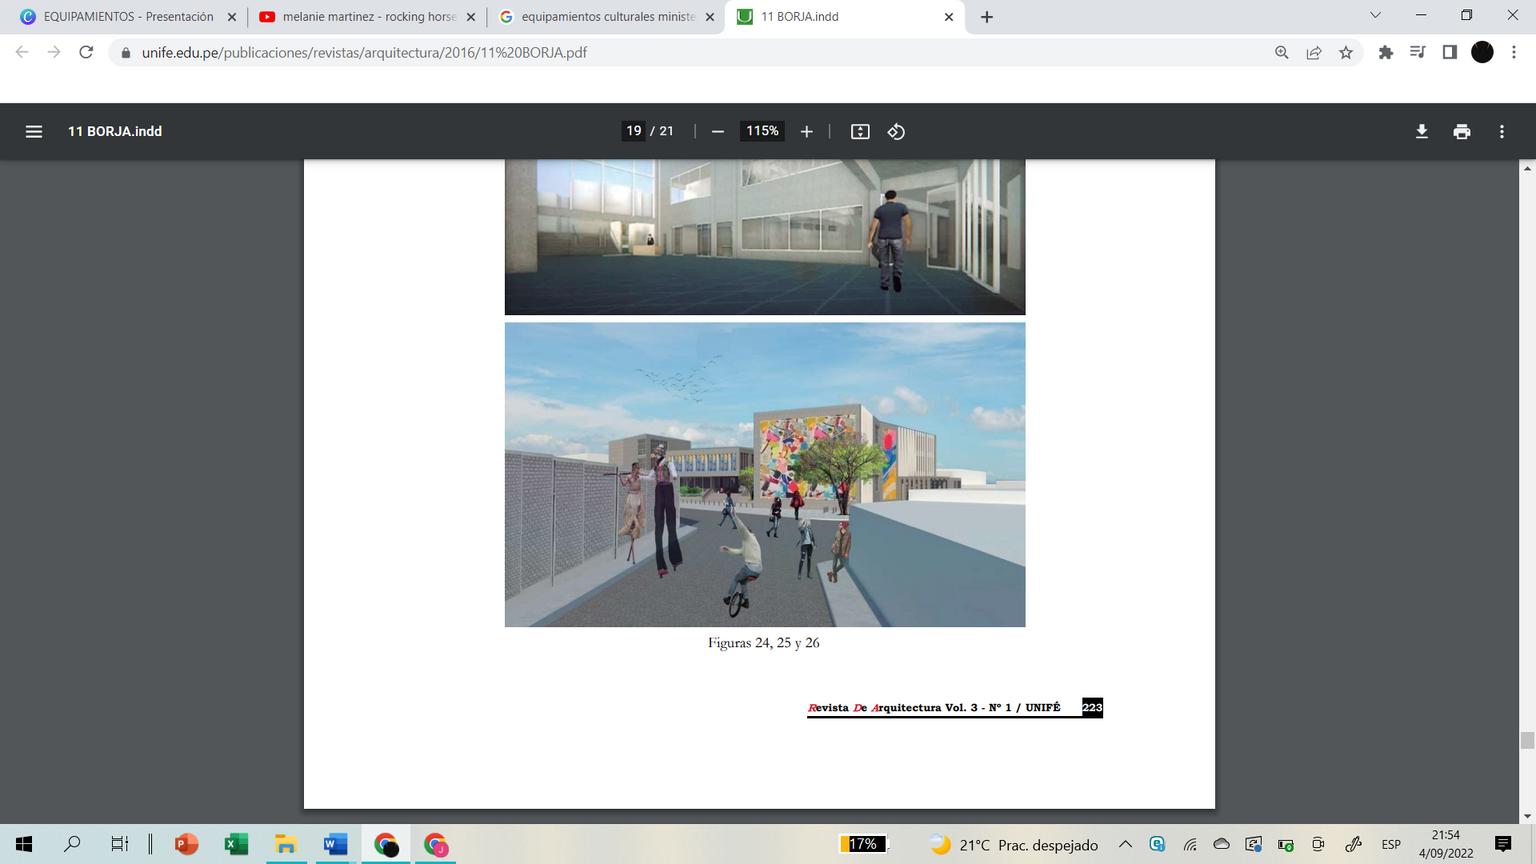Click page number 223 in footer
The image size is (1536, 864).
click(x=1092, y=708)
